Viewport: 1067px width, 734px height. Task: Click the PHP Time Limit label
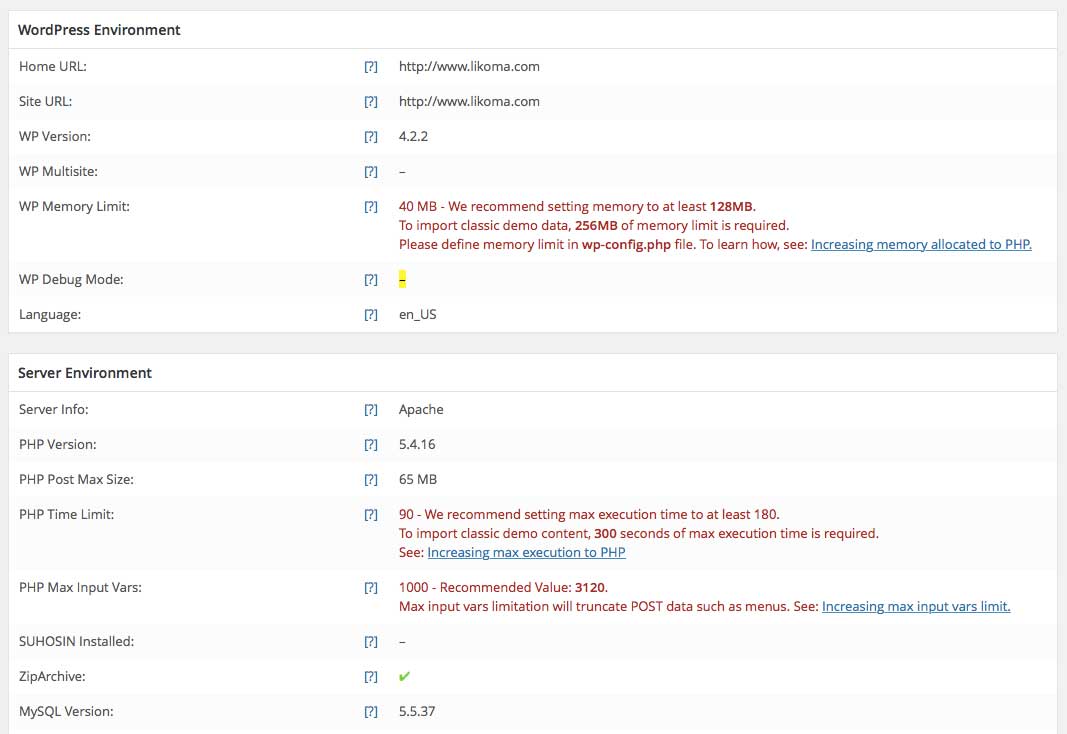click(x=66, y=514)
